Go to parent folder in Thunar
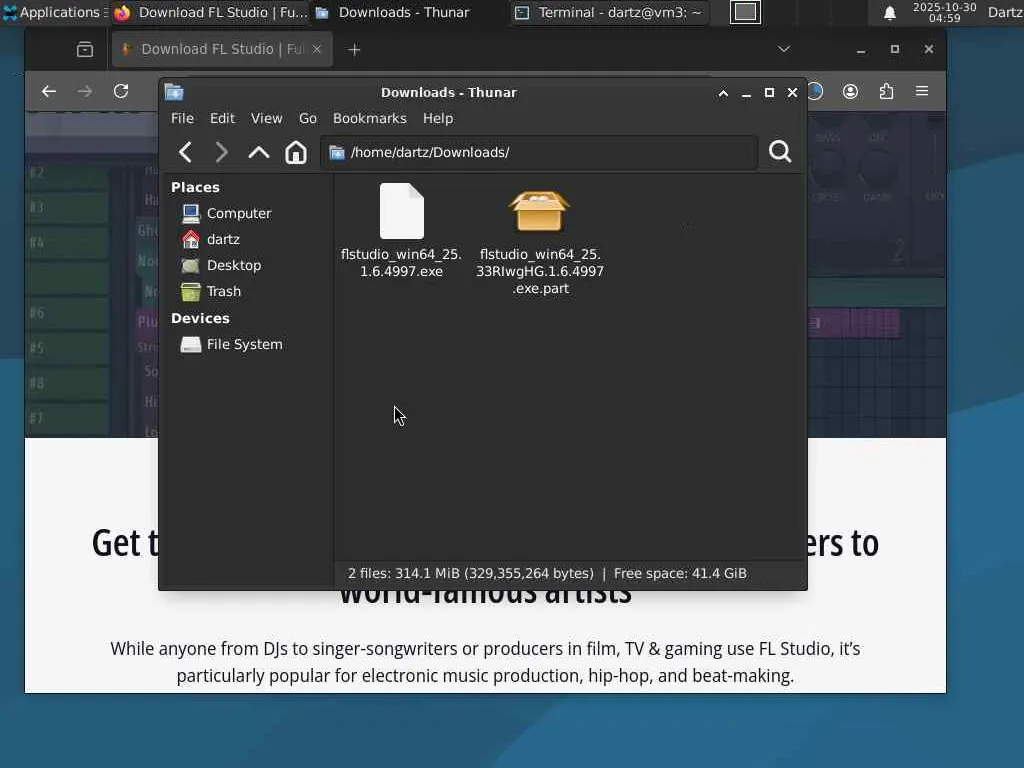 259,152
